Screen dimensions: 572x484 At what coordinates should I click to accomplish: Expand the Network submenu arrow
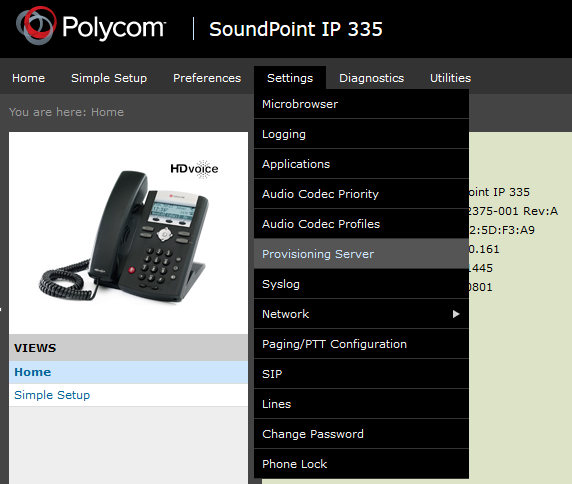456,314
